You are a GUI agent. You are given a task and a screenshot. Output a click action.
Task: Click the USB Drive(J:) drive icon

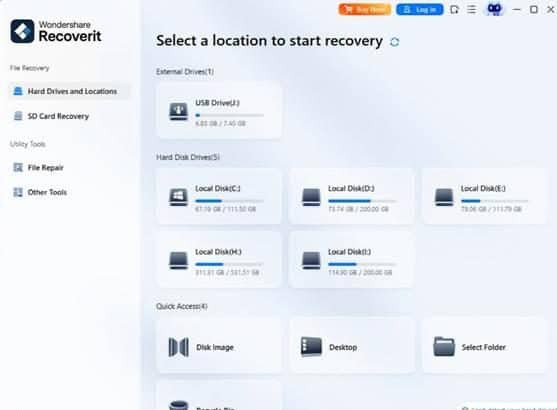178,111
